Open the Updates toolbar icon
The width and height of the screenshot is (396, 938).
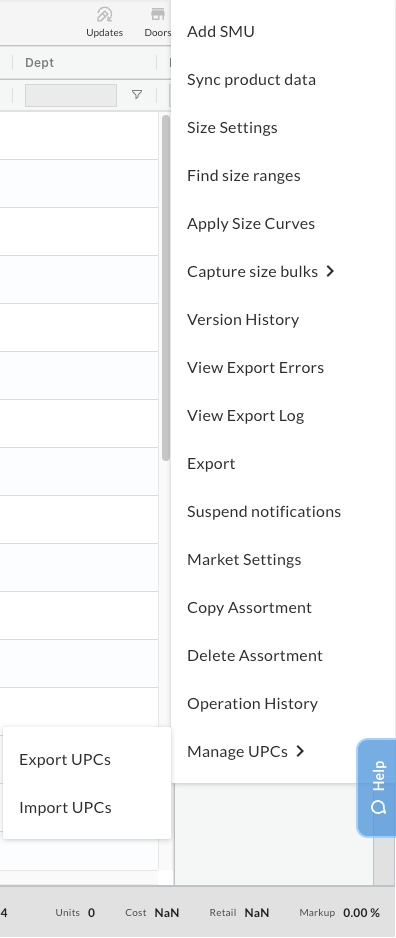point(105,14)
